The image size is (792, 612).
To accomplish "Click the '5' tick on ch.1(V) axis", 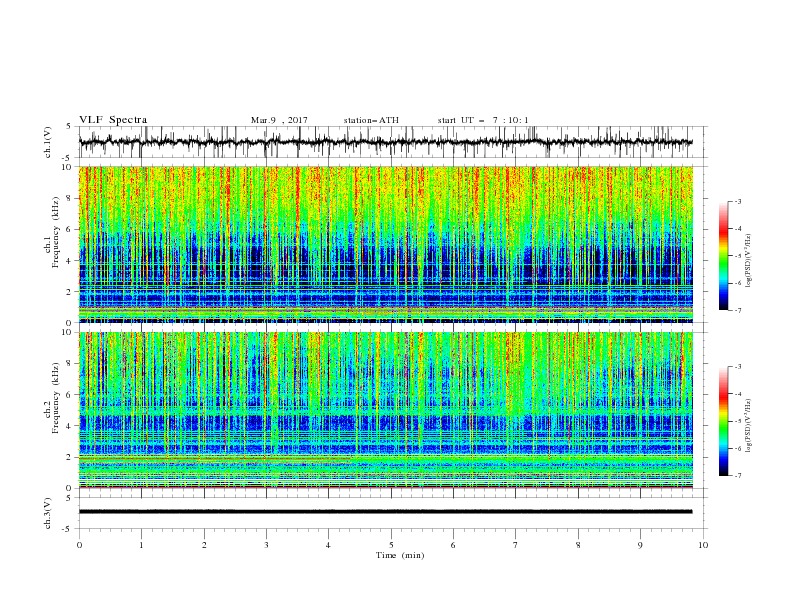I will (x=69, y=127).
